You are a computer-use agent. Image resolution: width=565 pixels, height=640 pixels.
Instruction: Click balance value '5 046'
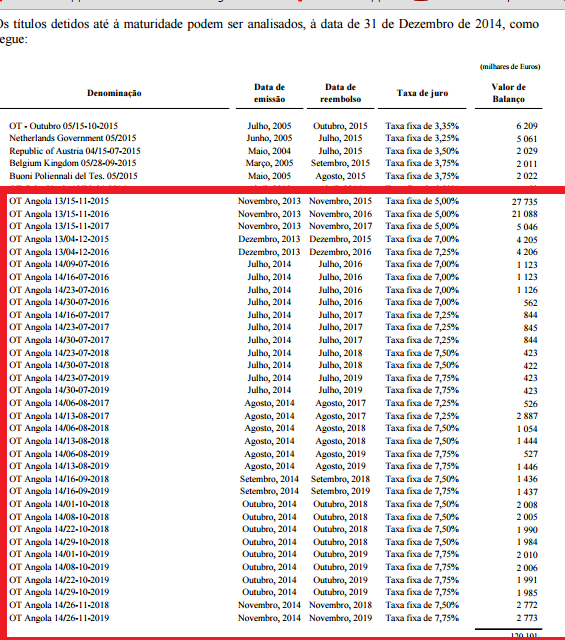pyautogui.click(x=527, y=227)
